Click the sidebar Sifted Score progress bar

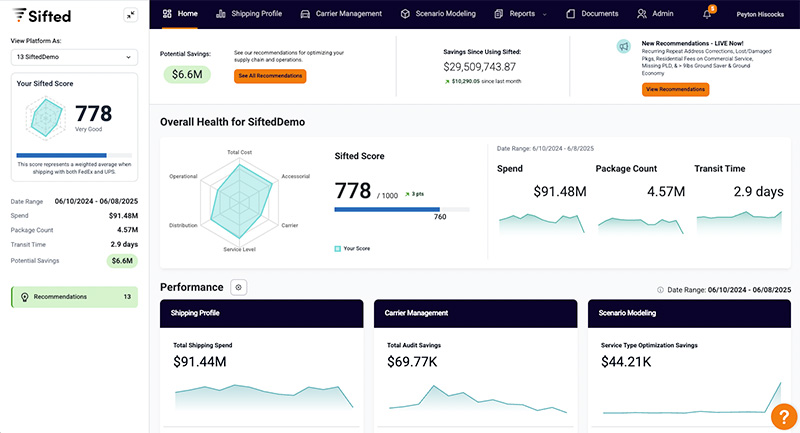click(75, 155)
